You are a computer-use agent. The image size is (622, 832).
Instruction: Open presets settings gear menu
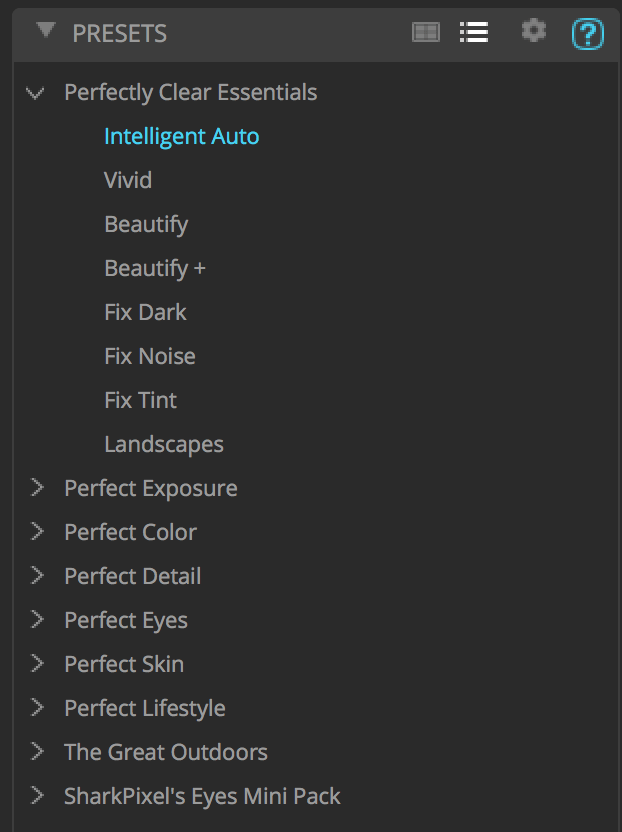(x=534, y=31)
